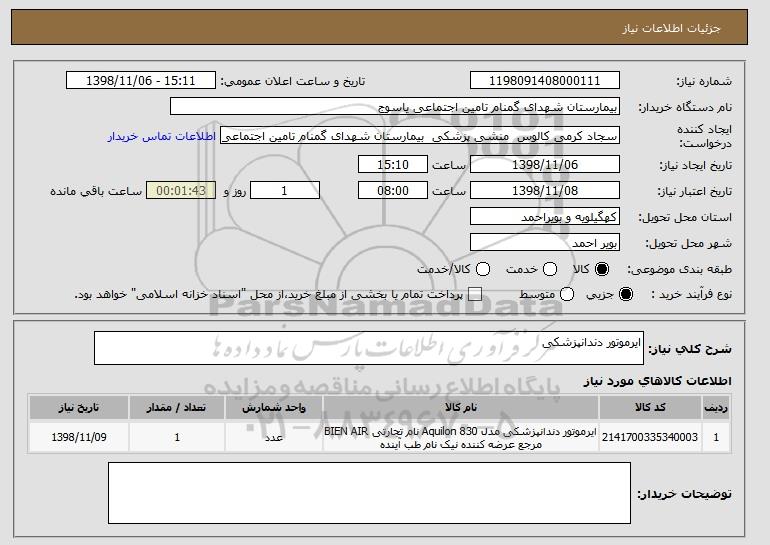Enable the treasury documents payment checkbox
Screen dimensions: 770x545
point(475,294)
